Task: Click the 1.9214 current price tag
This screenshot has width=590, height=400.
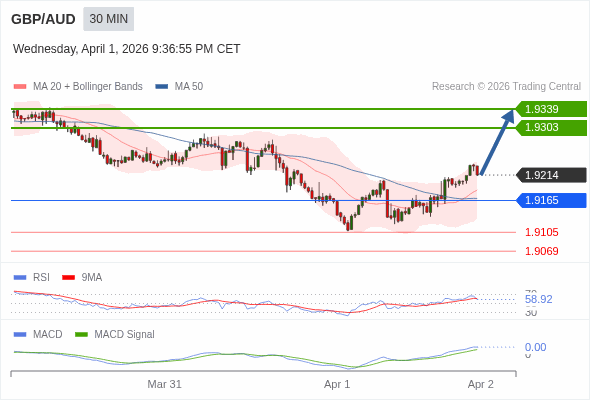Action: pyautogui.click(x=551, y=175)
